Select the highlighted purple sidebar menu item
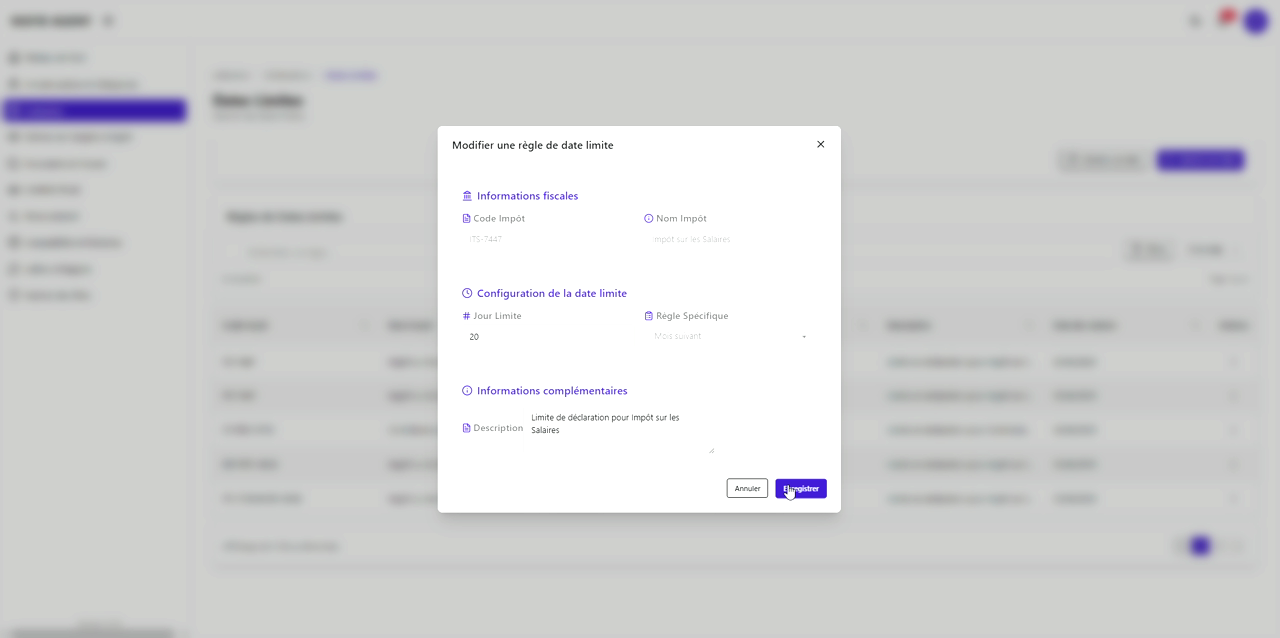 tap(95, 111)
